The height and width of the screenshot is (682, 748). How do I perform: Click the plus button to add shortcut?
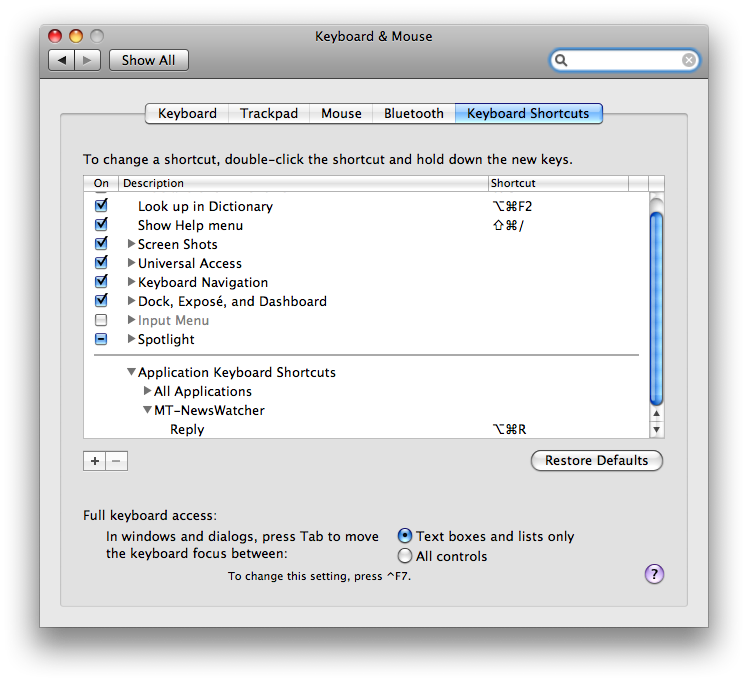95,461
